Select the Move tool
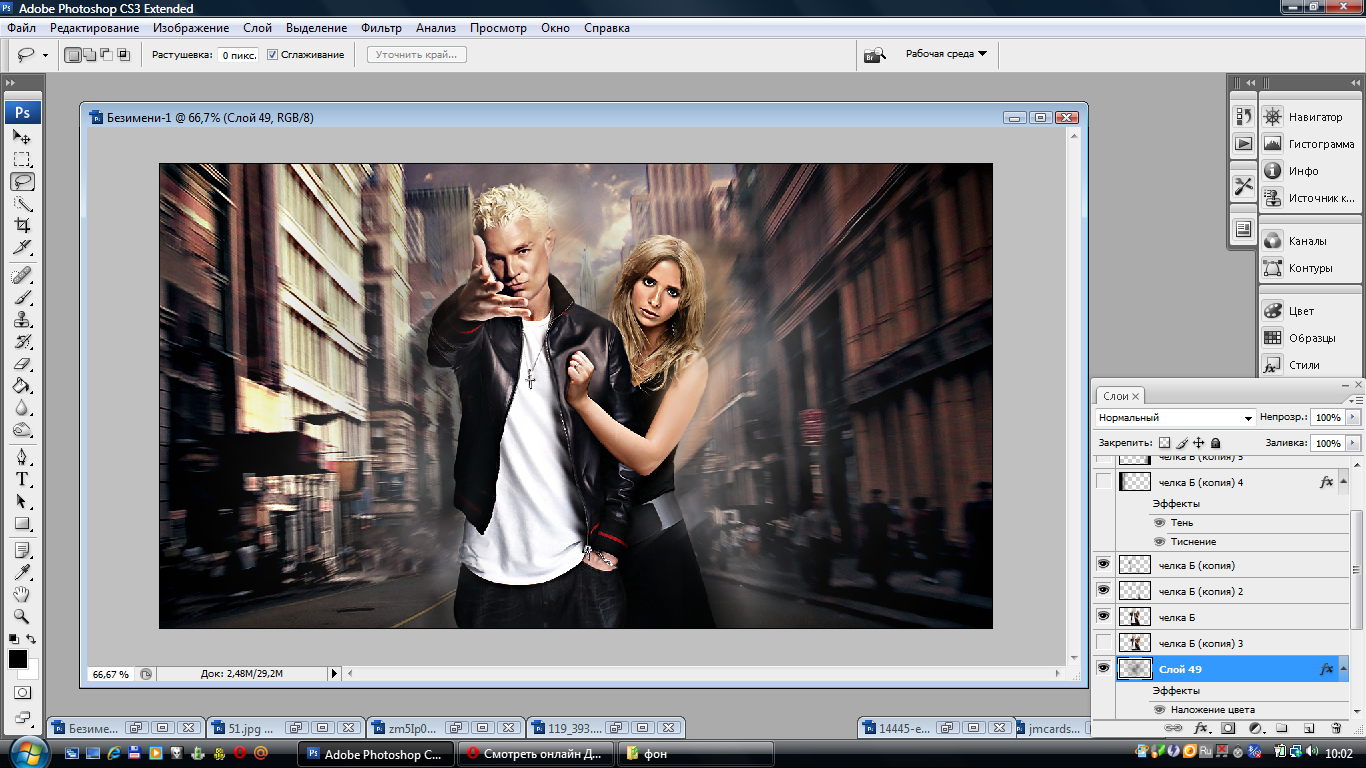 tap(22, 137)
